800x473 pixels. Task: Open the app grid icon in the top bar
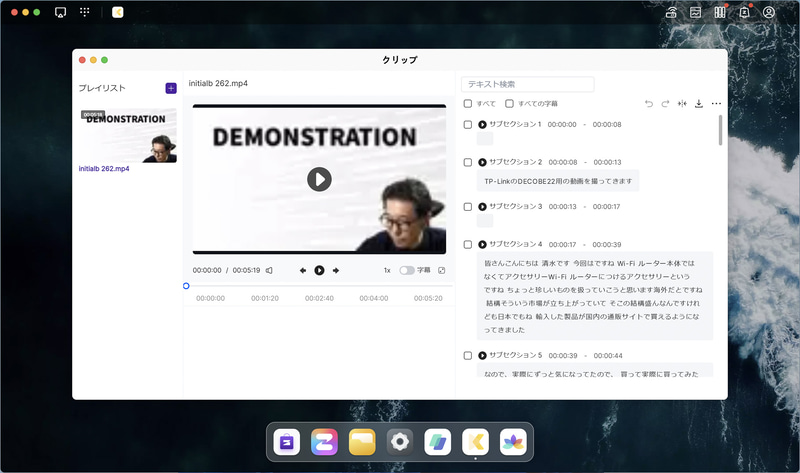tap(85, 12)
